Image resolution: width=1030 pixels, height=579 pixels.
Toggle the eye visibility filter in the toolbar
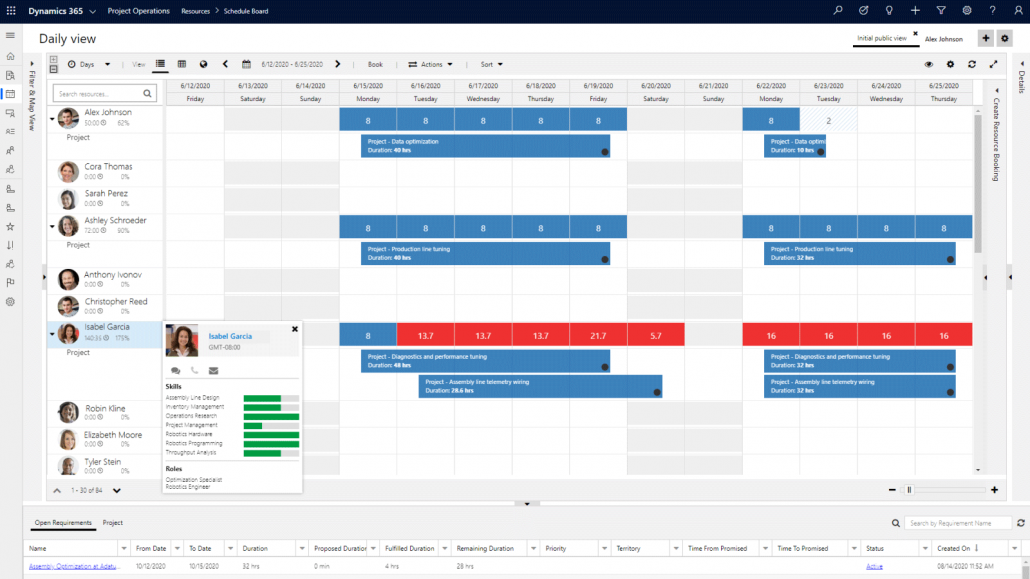click(x=928, y=64)
